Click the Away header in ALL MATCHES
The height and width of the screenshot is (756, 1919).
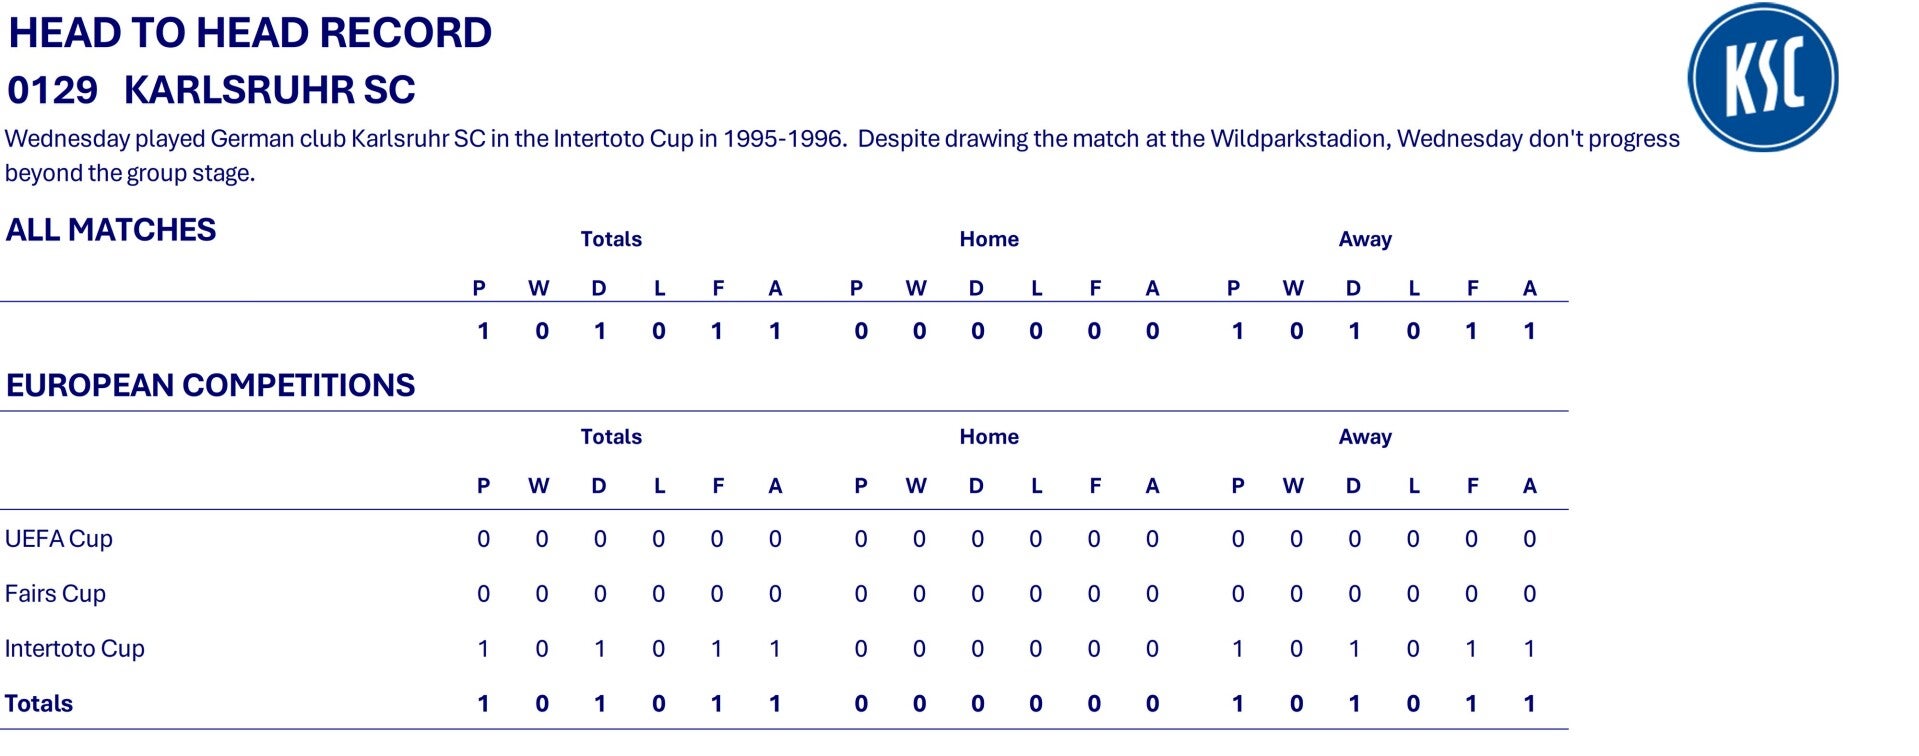(x=1365, y=239)
